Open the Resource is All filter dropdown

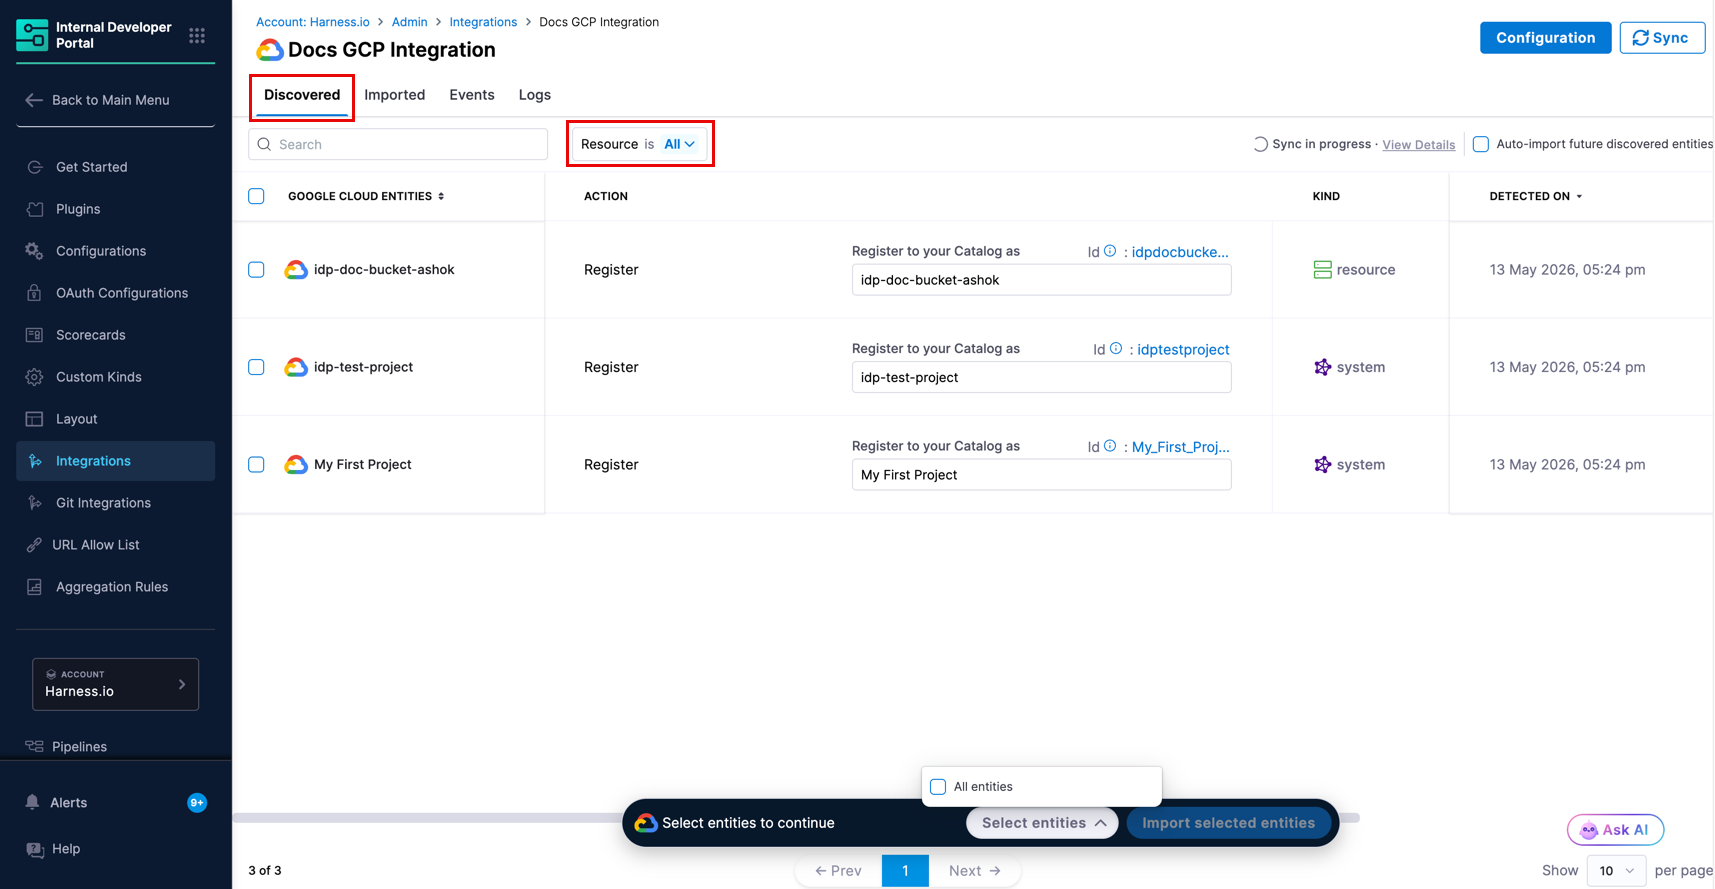point(640,144)
